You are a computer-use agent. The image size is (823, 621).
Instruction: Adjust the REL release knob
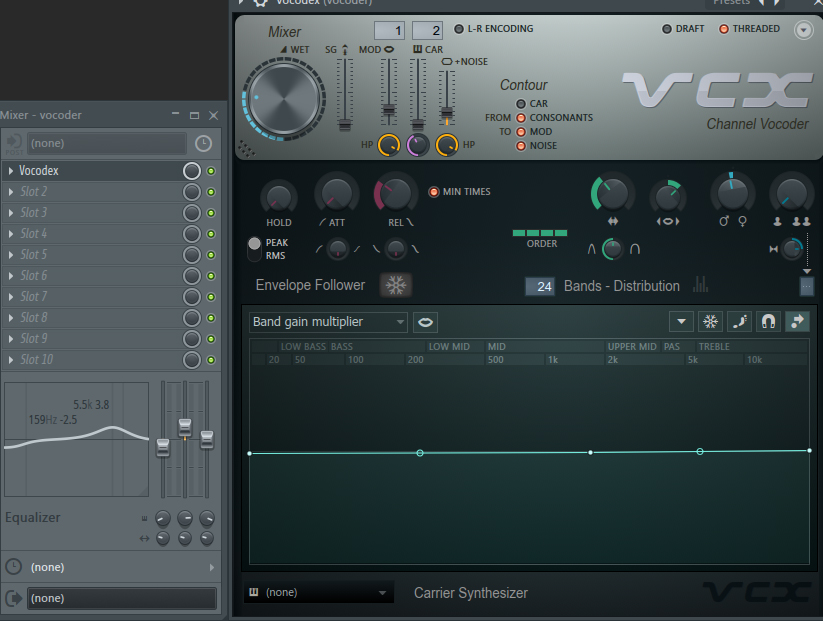point(395,193)
